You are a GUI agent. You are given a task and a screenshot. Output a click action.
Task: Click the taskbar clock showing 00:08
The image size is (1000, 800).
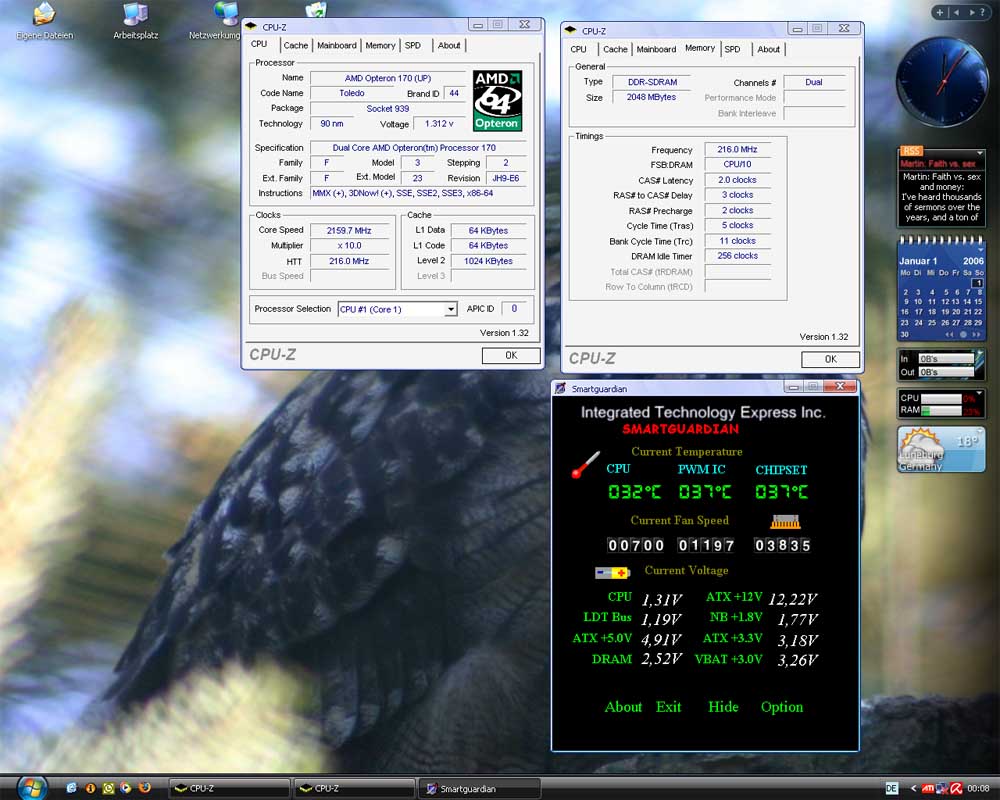coord(978,789)
